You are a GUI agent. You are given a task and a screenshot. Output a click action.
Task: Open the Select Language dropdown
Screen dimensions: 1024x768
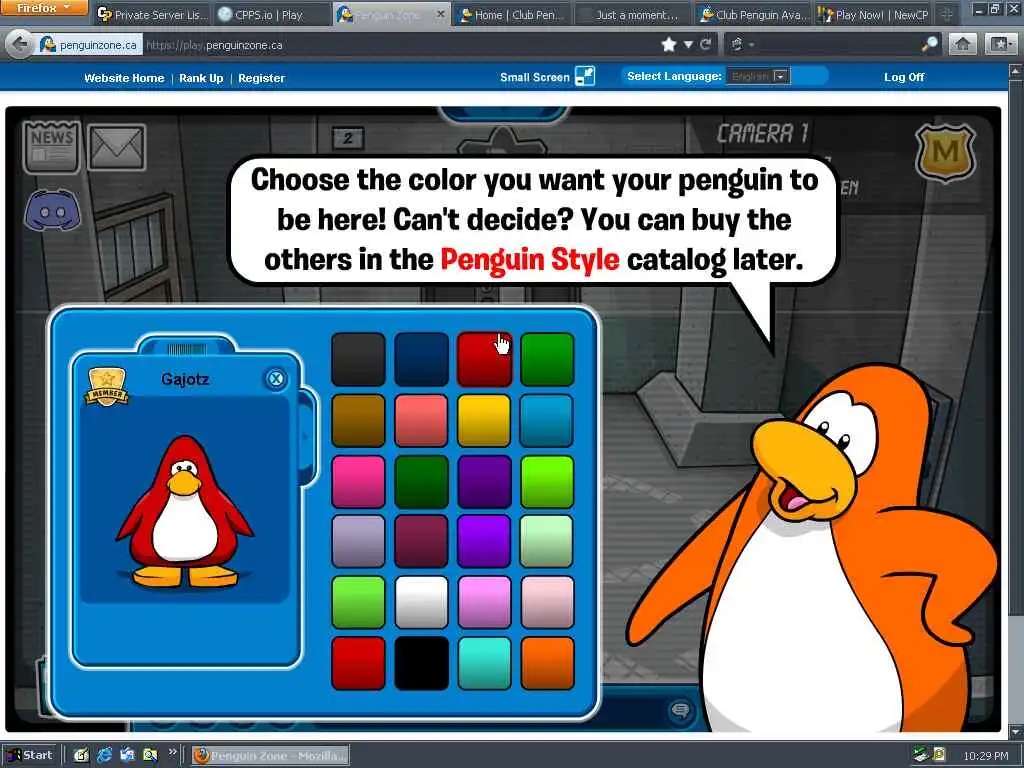click(x=758, y=76)
